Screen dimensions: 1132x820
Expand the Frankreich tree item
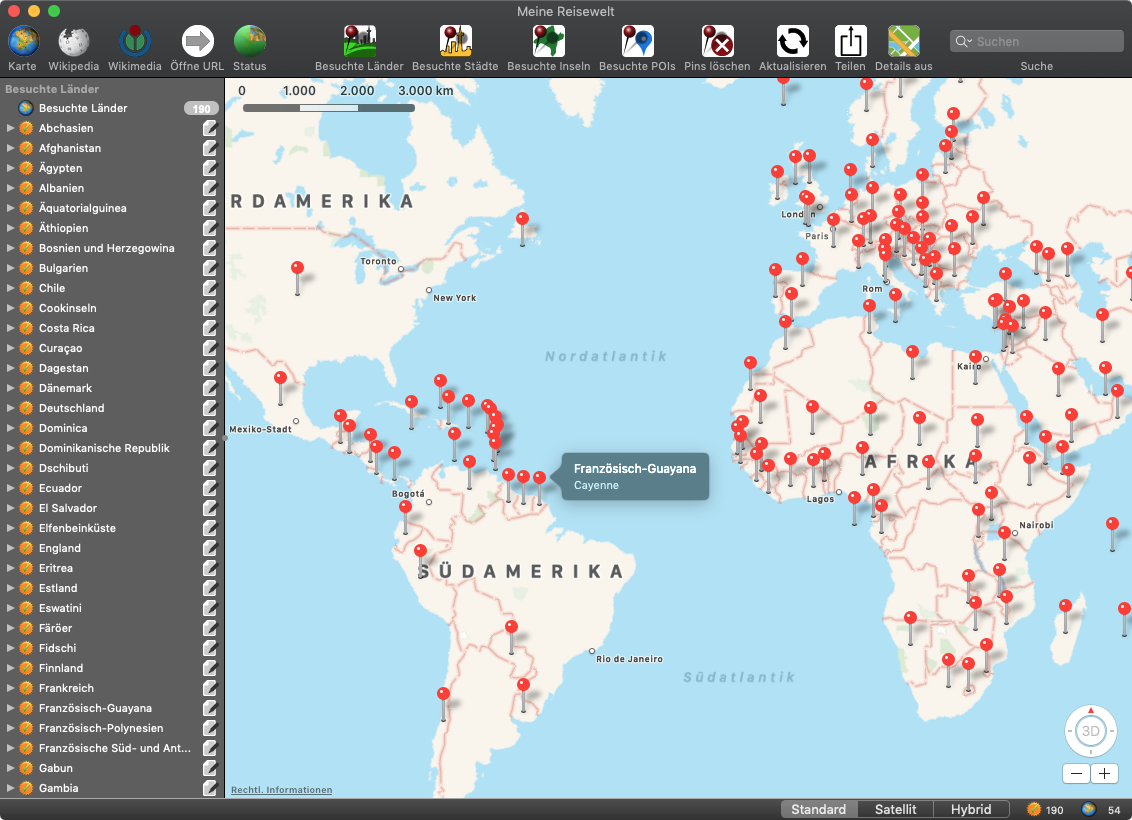[11, 688]
